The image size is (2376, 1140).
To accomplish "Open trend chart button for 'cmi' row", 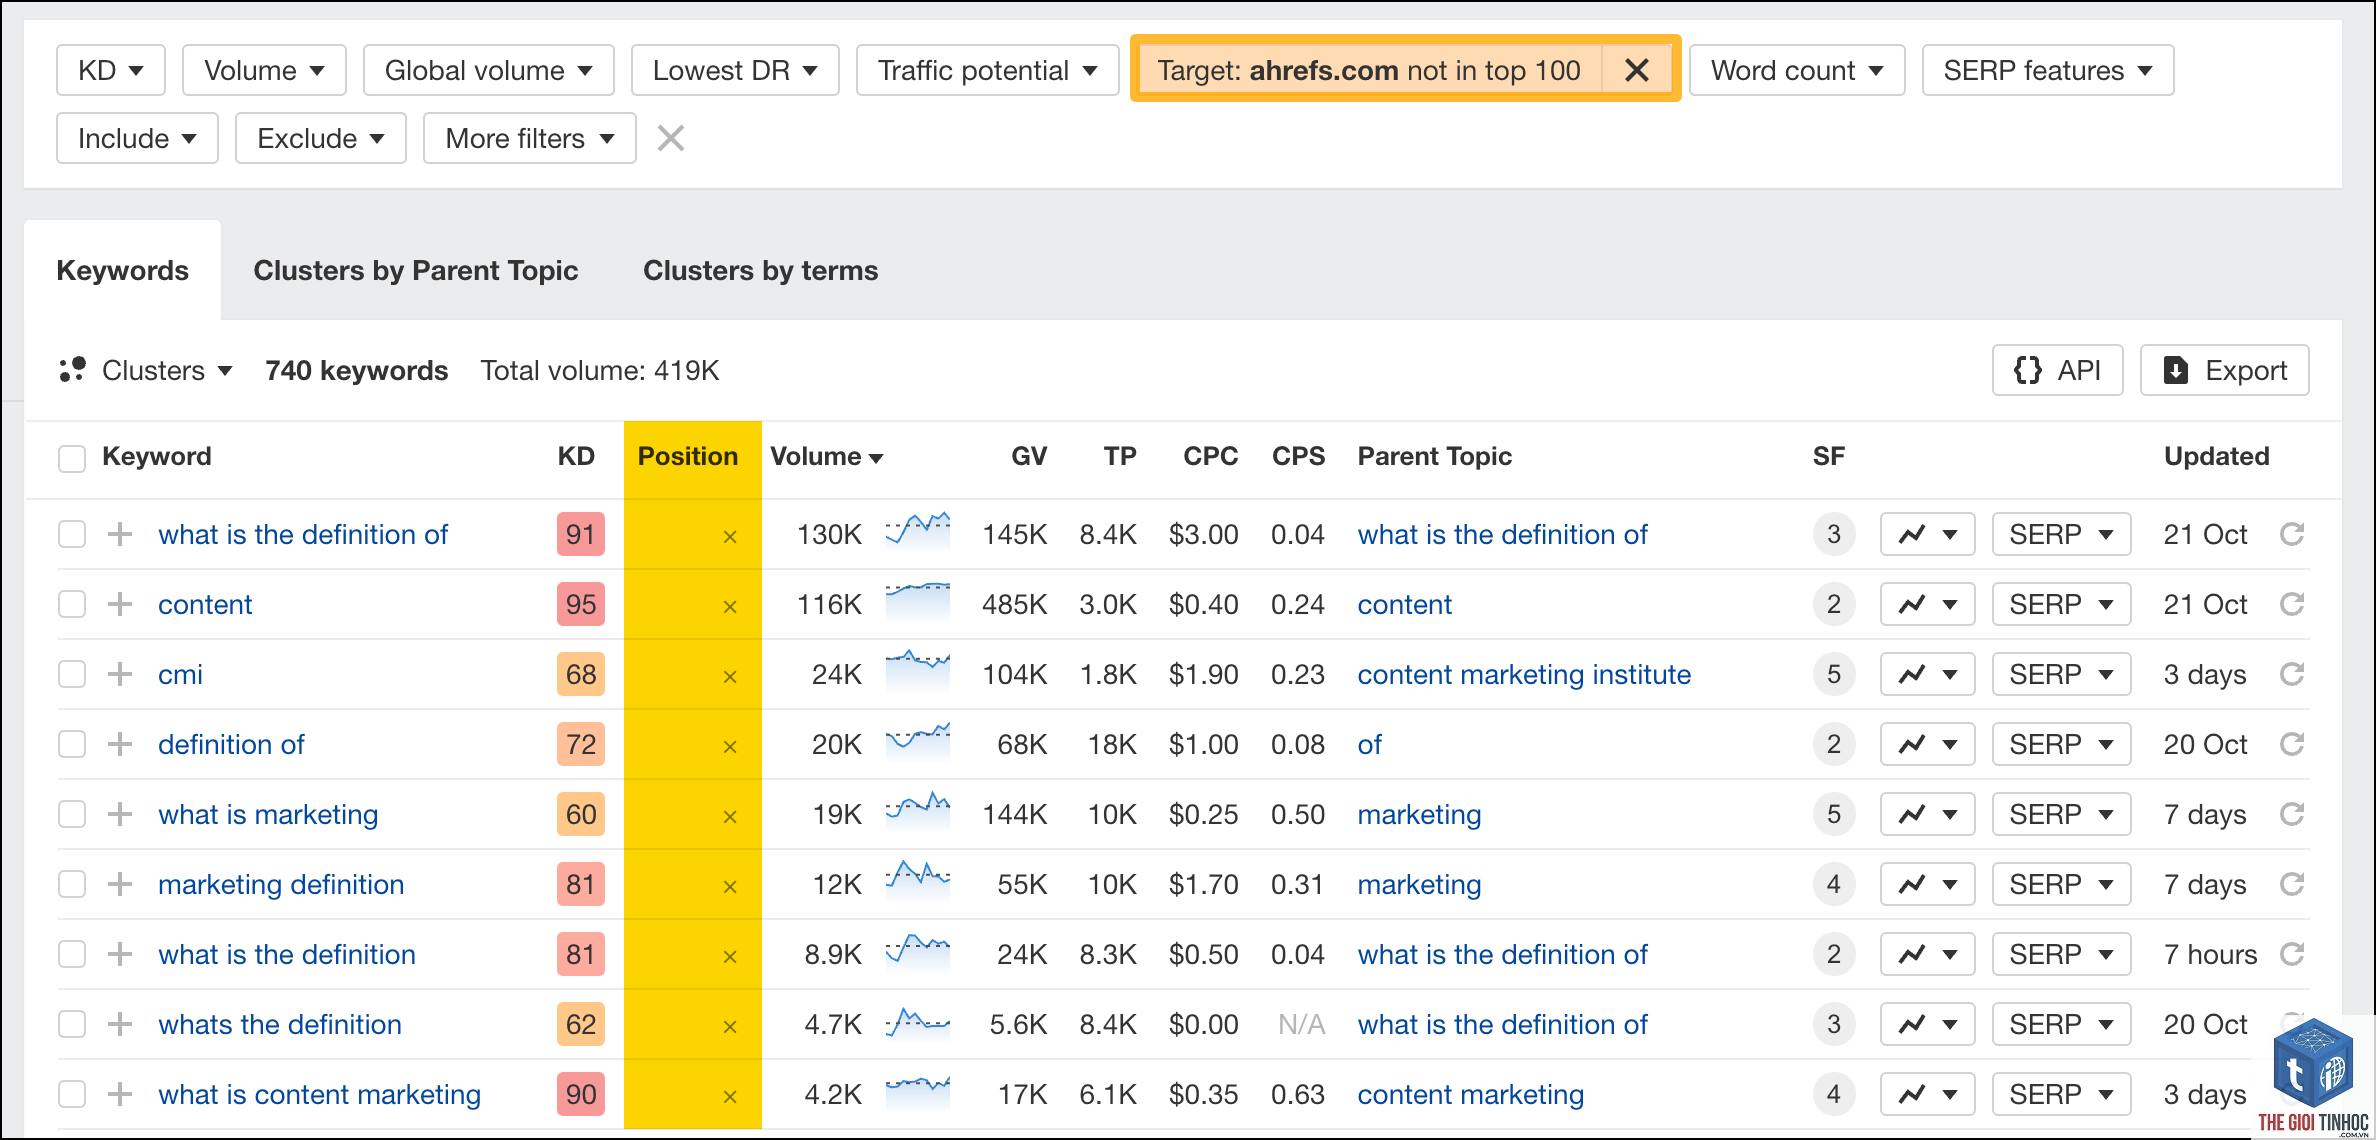I will click(x=1927, y=674).
